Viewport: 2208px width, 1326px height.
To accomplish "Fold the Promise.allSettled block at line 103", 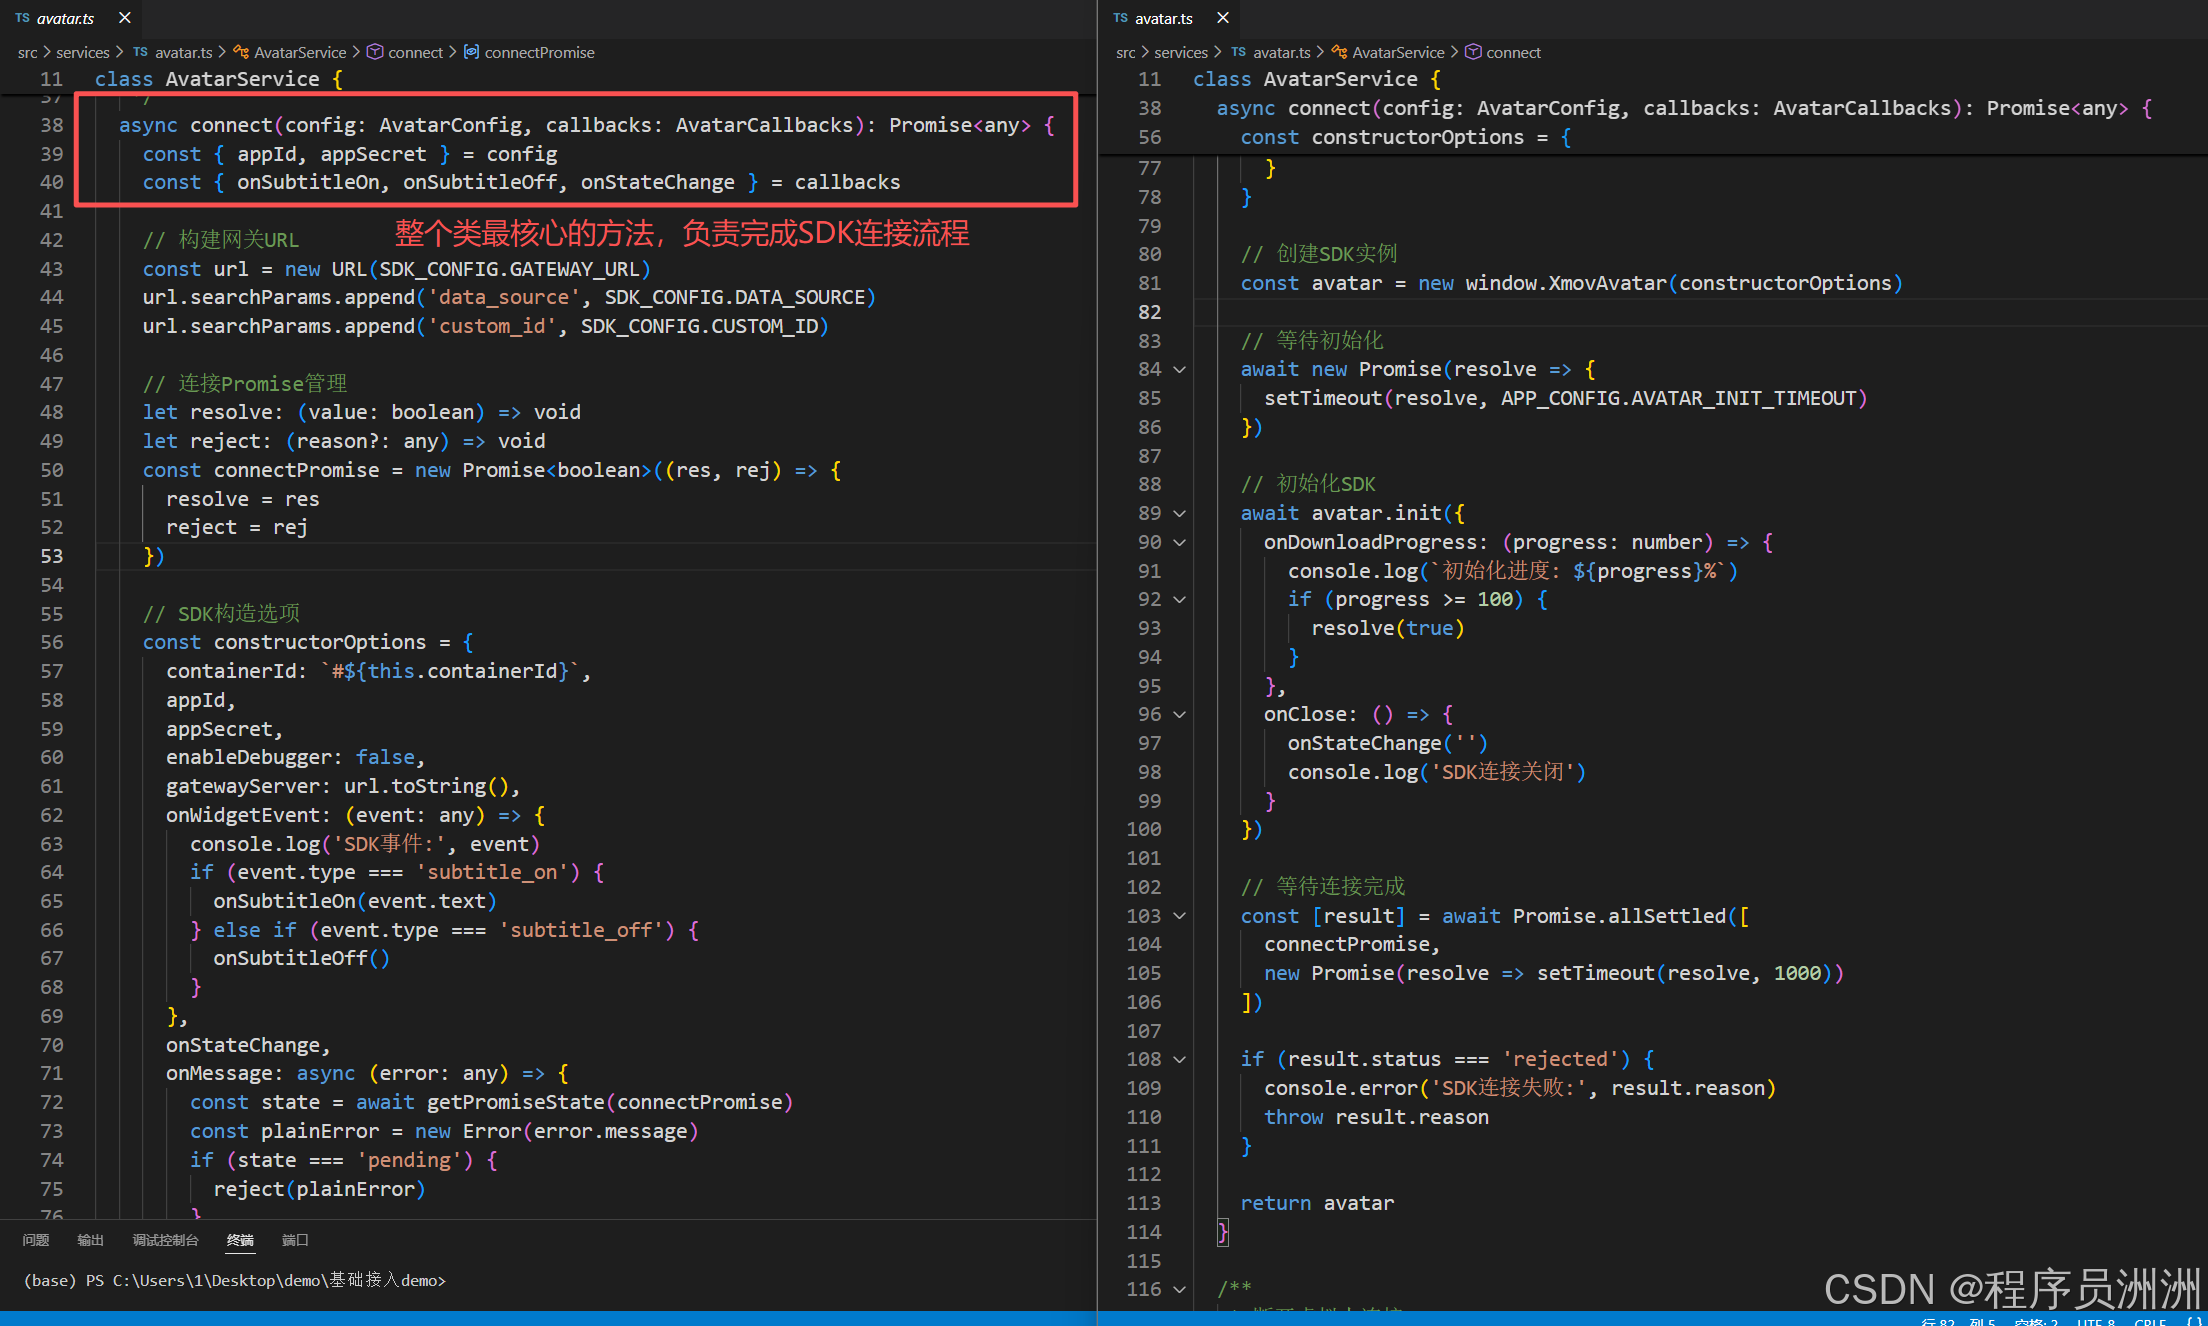I will [1180, 916].
